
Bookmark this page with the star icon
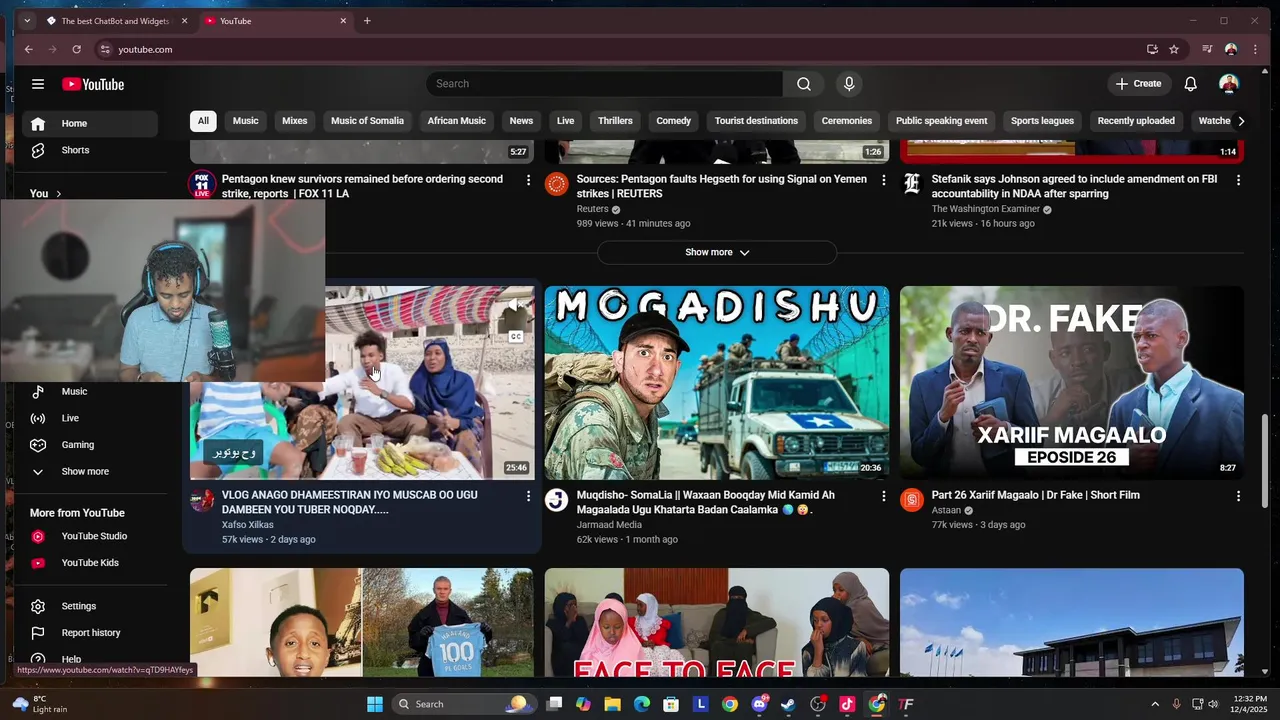point(1174,49)
